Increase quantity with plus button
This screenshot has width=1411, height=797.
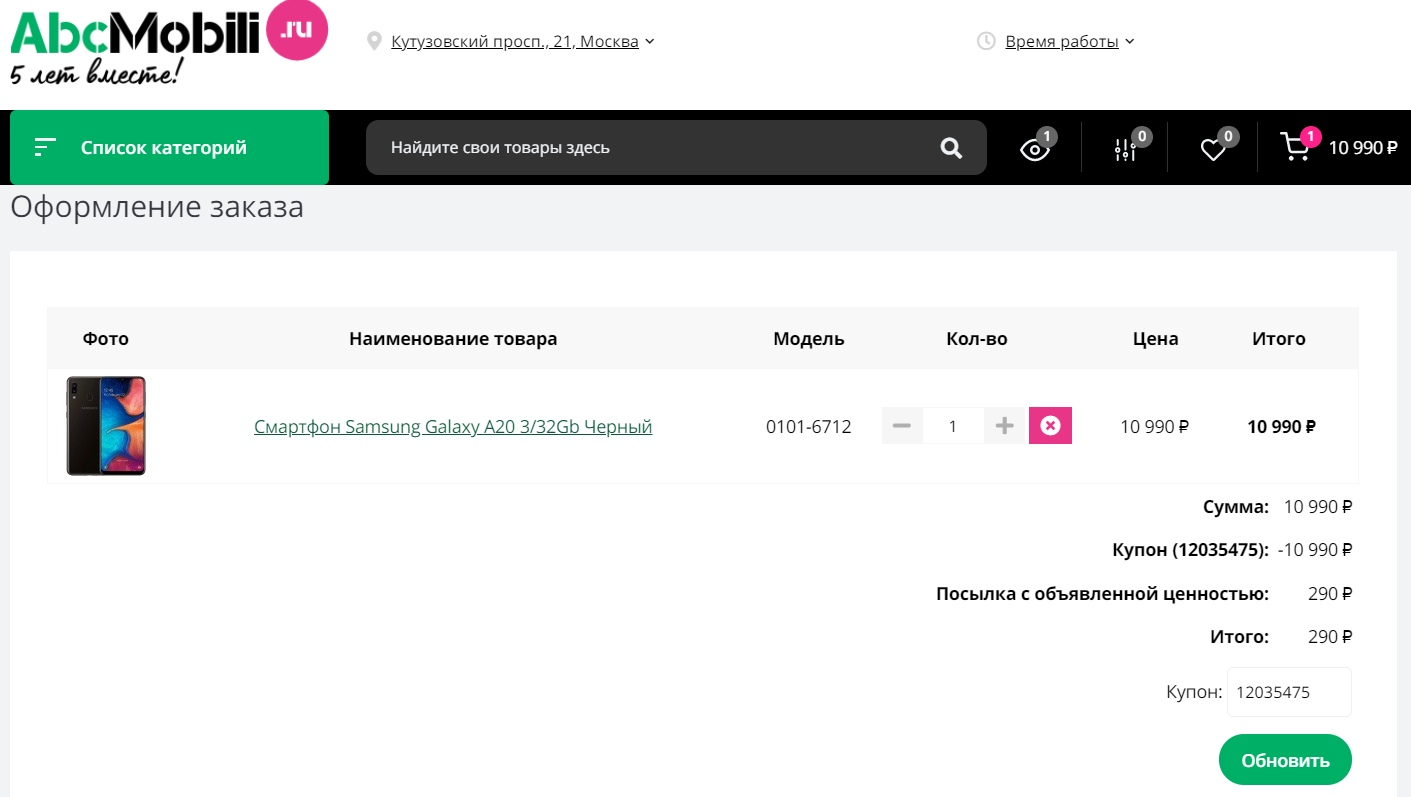pyautogui.click(x=1005, y=426)
